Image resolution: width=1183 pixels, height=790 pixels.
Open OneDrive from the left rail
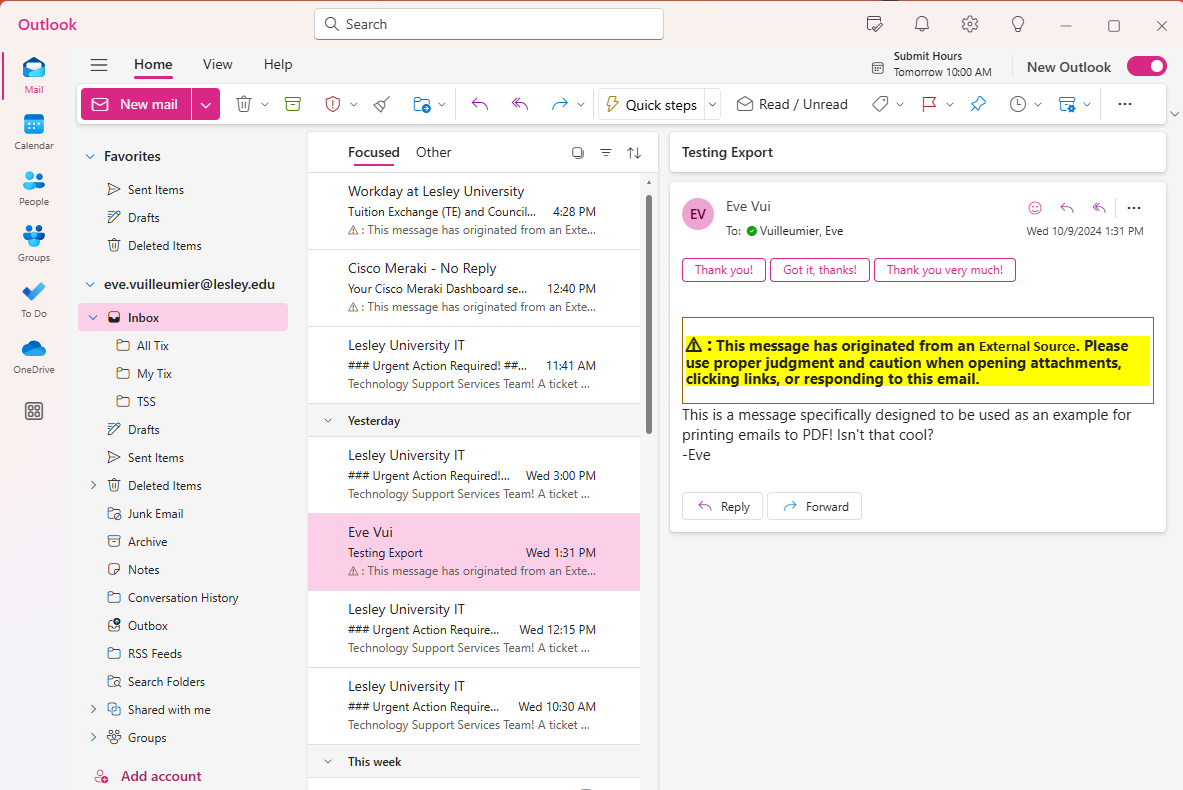(x=34, y=355)
